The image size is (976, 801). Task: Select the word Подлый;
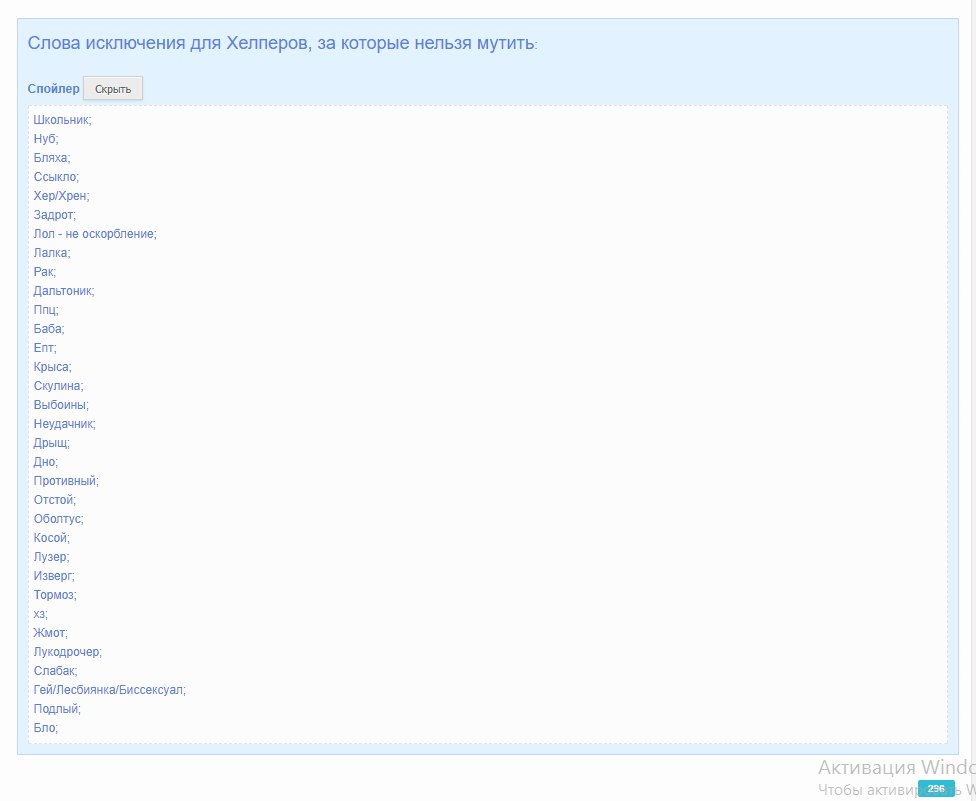tap(57, 708)
